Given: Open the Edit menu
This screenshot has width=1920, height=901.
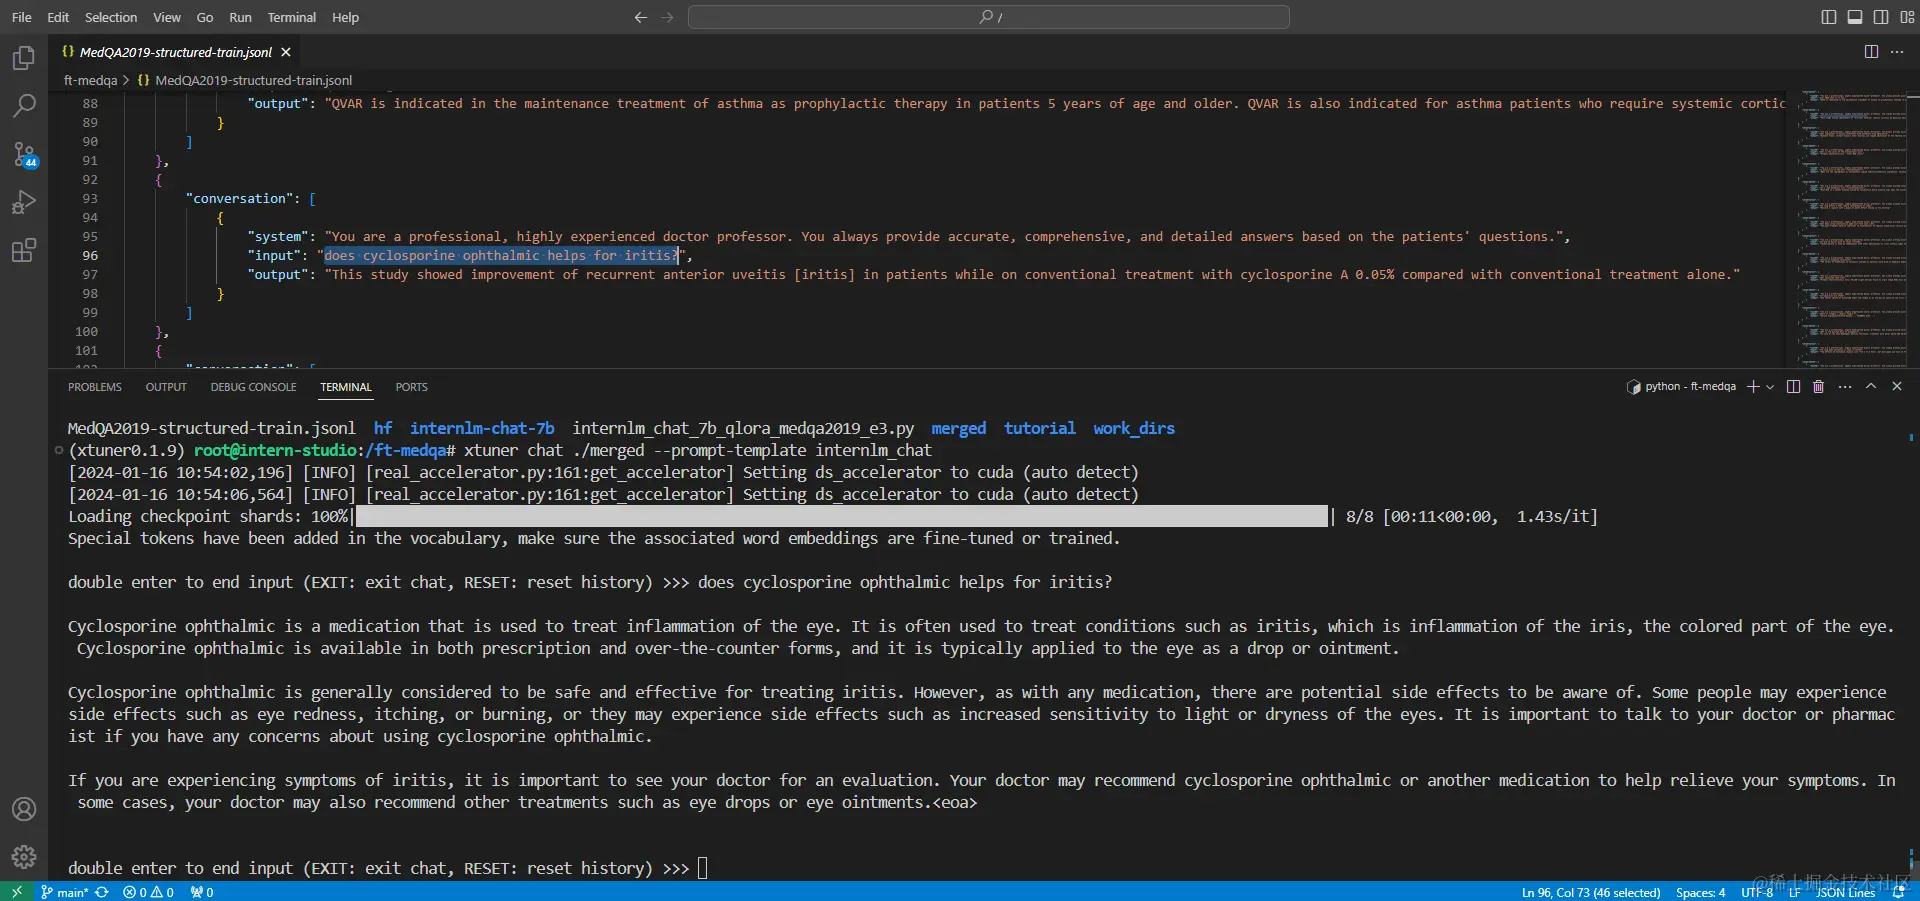Looking at the screenshot, I should pyautogui.click(x=58, y=17).
